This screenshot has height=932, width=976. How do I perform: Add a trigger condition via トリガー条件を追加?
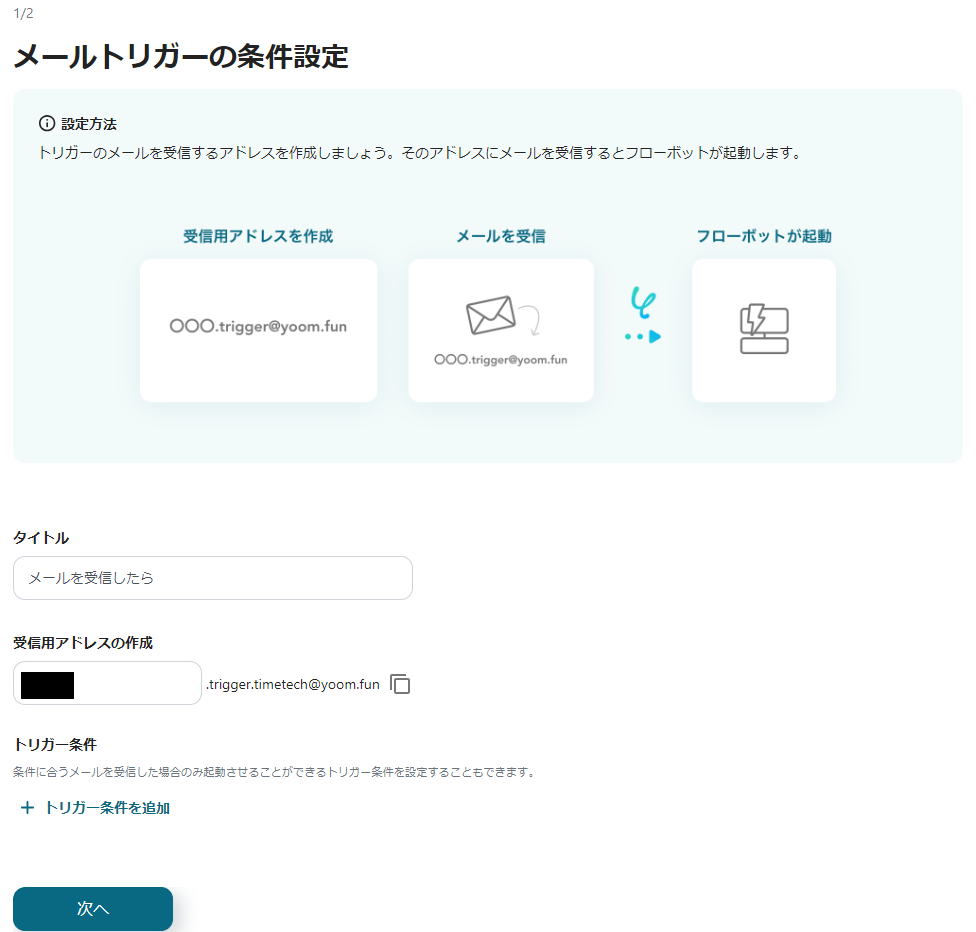[x=95, y=807]
